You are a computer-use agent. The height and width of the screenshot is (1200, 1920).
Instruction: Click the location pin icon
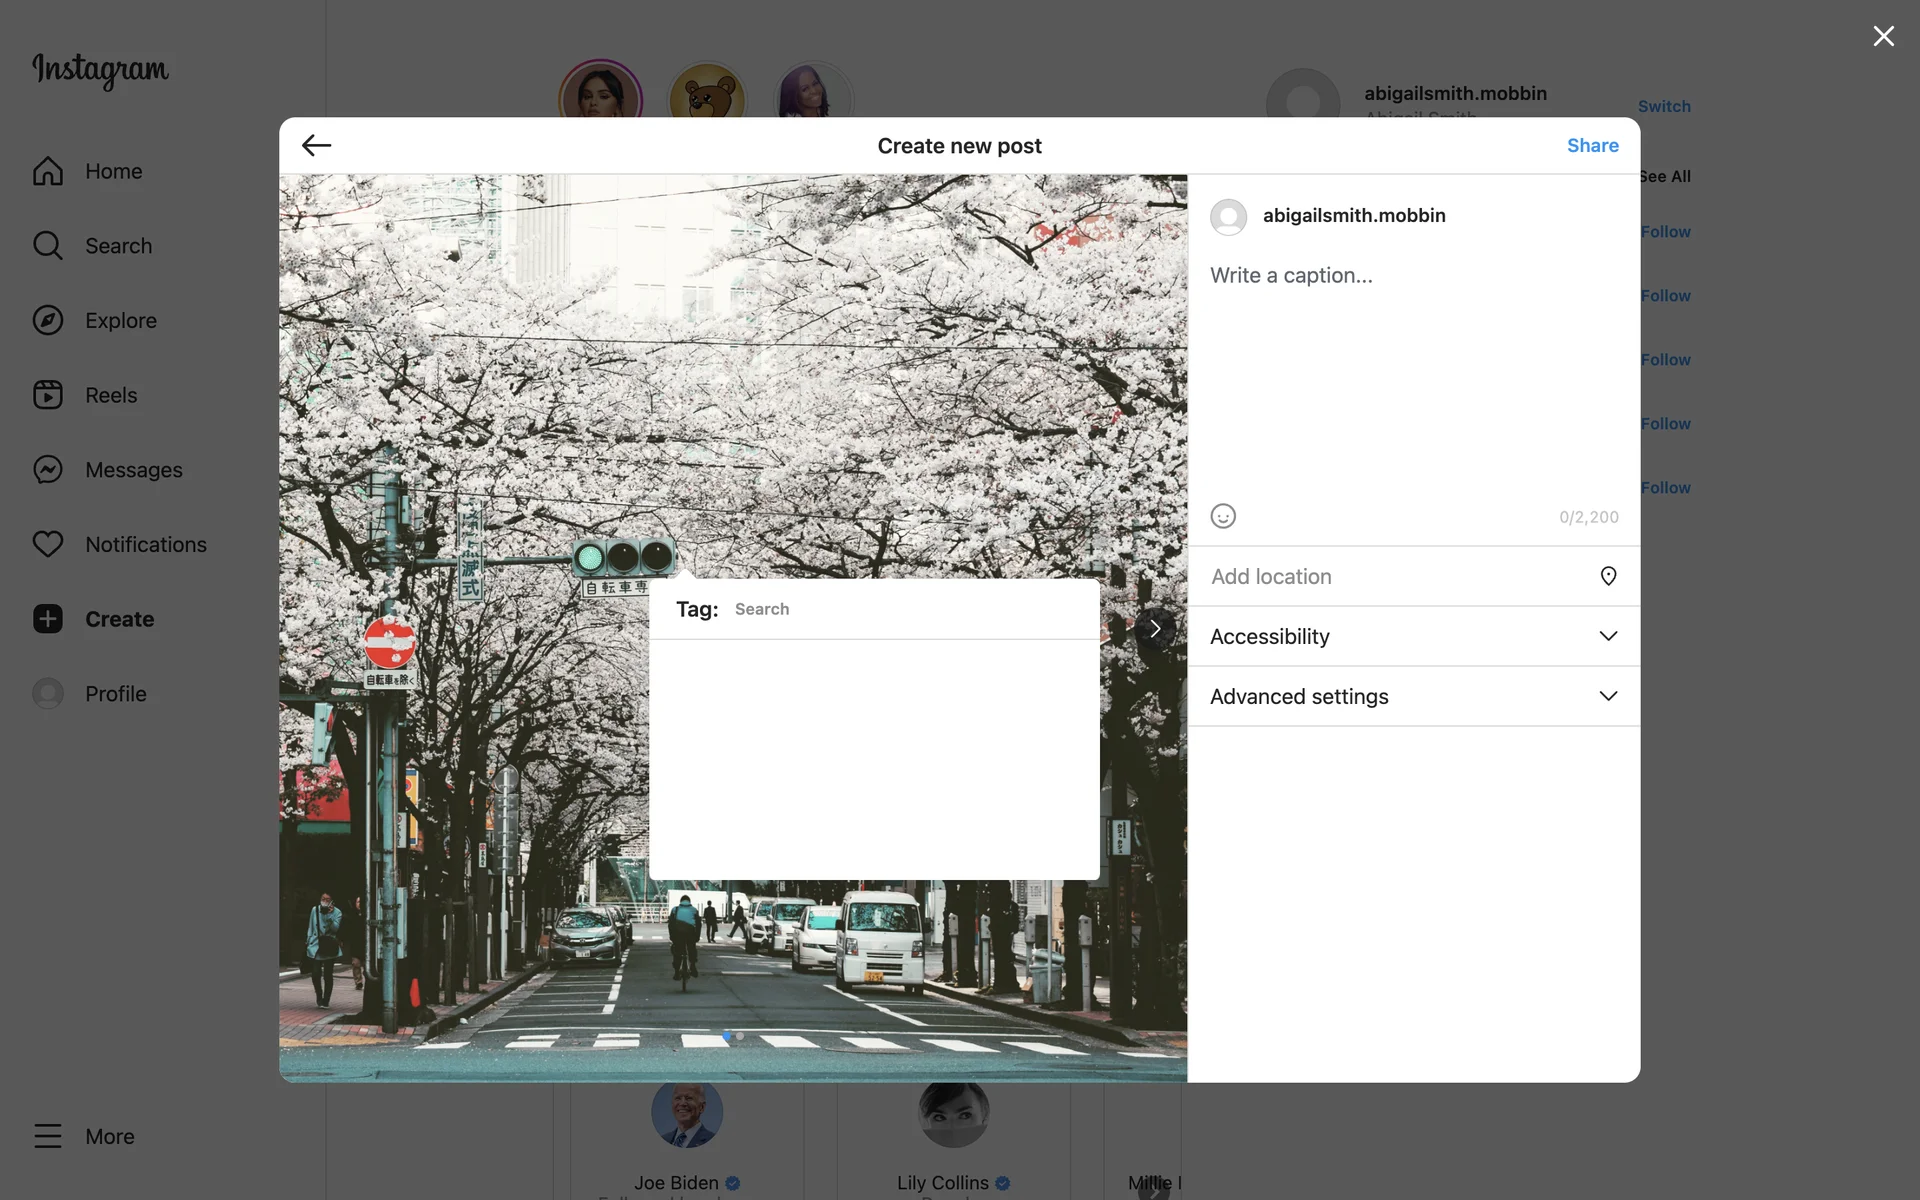(x=1608, y=576)
